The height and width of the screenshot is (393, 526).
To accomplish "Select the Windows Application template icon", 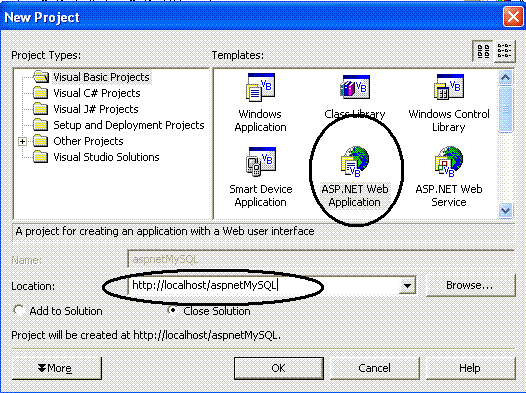I will tap(260, 87).
